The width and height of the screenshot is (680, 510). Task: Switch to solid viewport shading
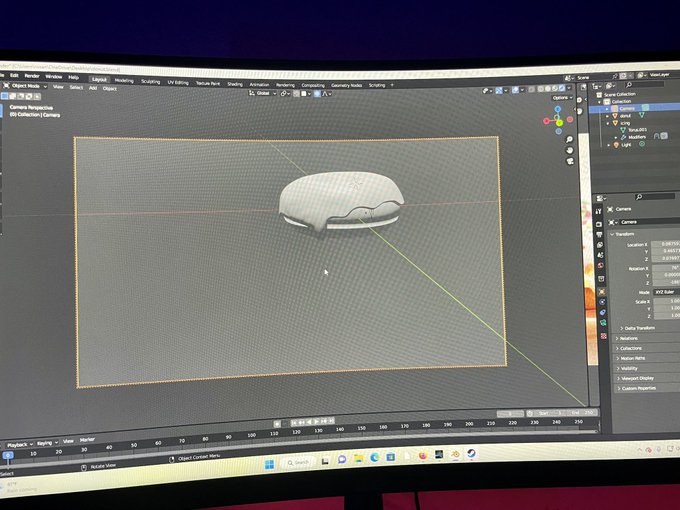[548, 89]
